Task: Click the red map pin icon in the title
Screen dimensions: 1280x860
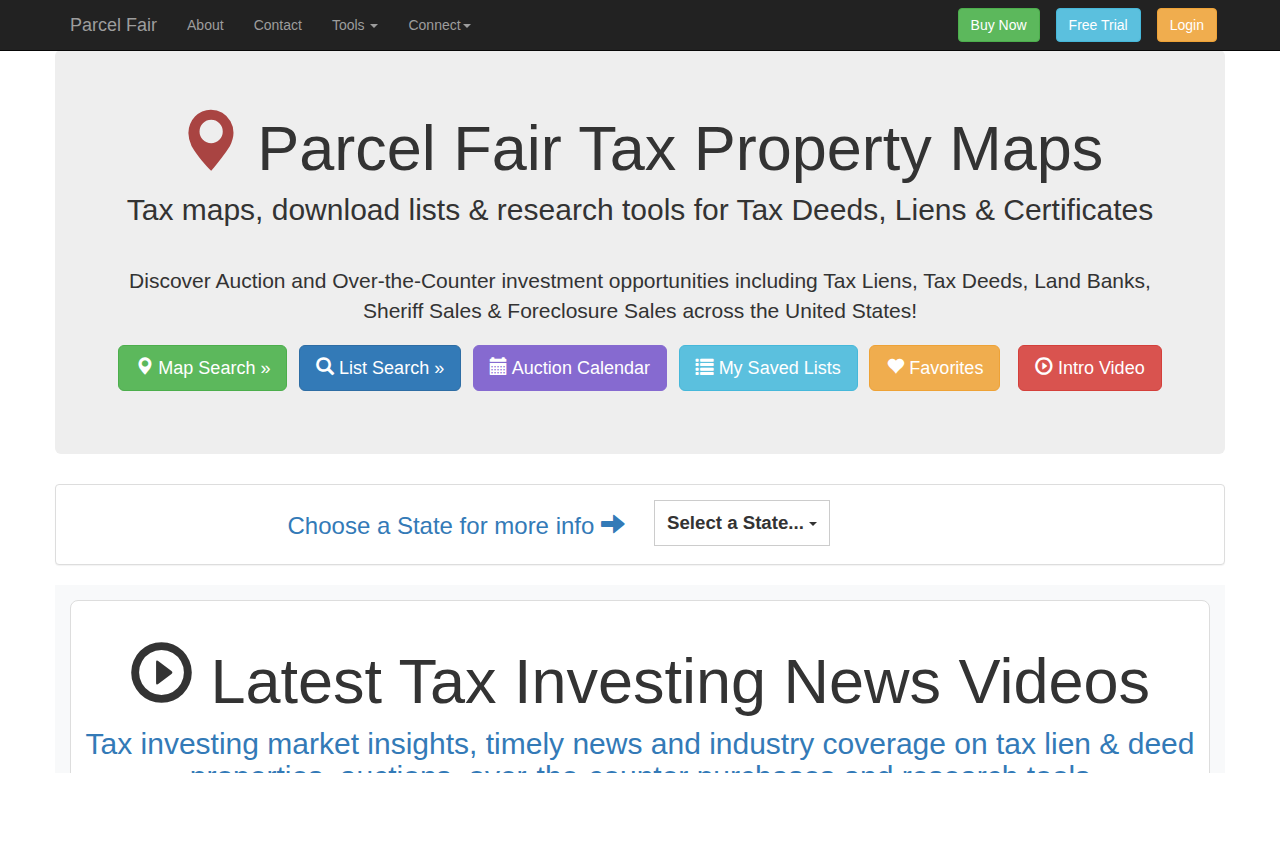Action: (211, 140)
